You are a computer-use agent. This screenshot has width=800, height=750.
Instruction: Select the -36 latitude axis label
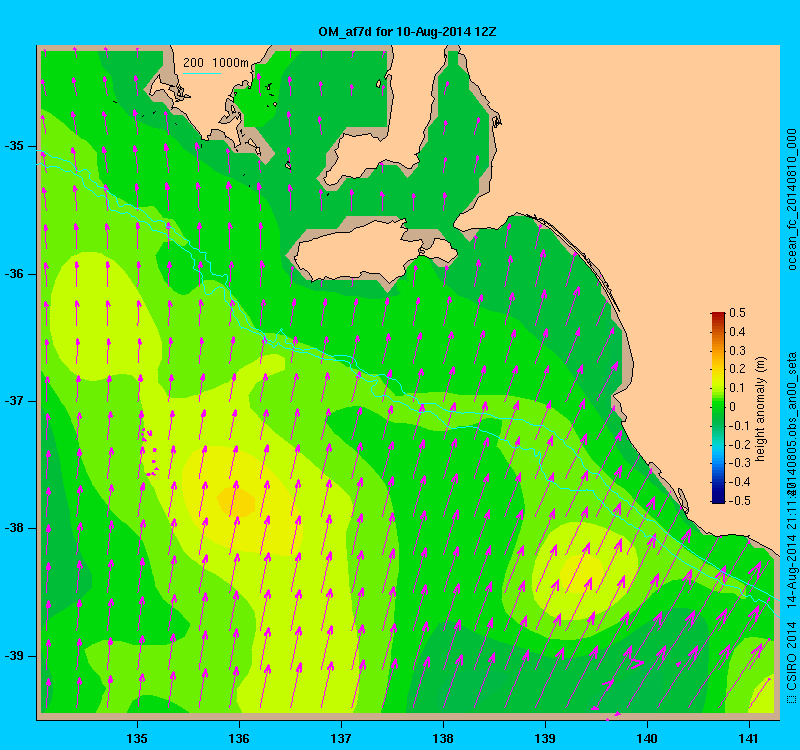point(14,274)
